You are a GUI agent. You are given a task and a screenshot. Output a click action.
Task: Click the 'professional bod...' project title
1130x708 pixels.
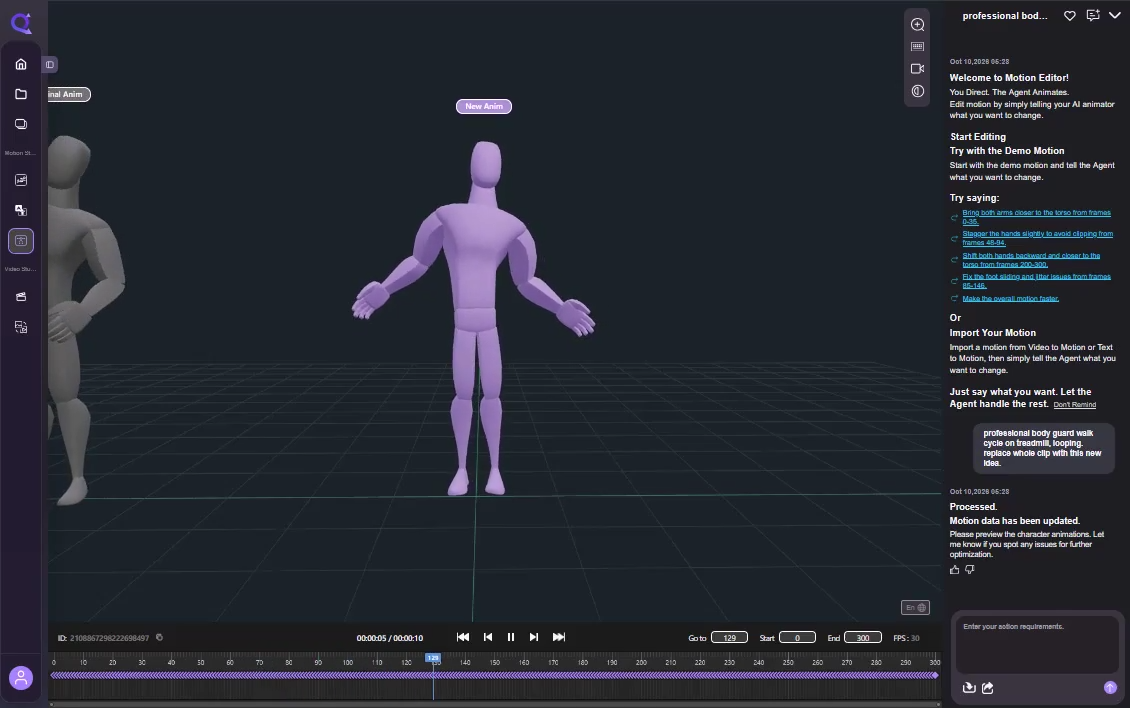(1005, 16)
